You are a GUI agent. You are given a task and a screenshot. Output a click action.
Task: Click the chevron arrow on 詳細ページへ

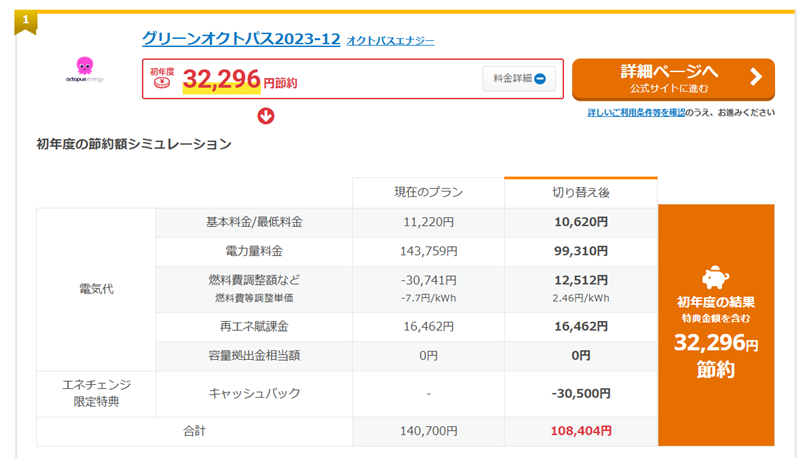755,77
